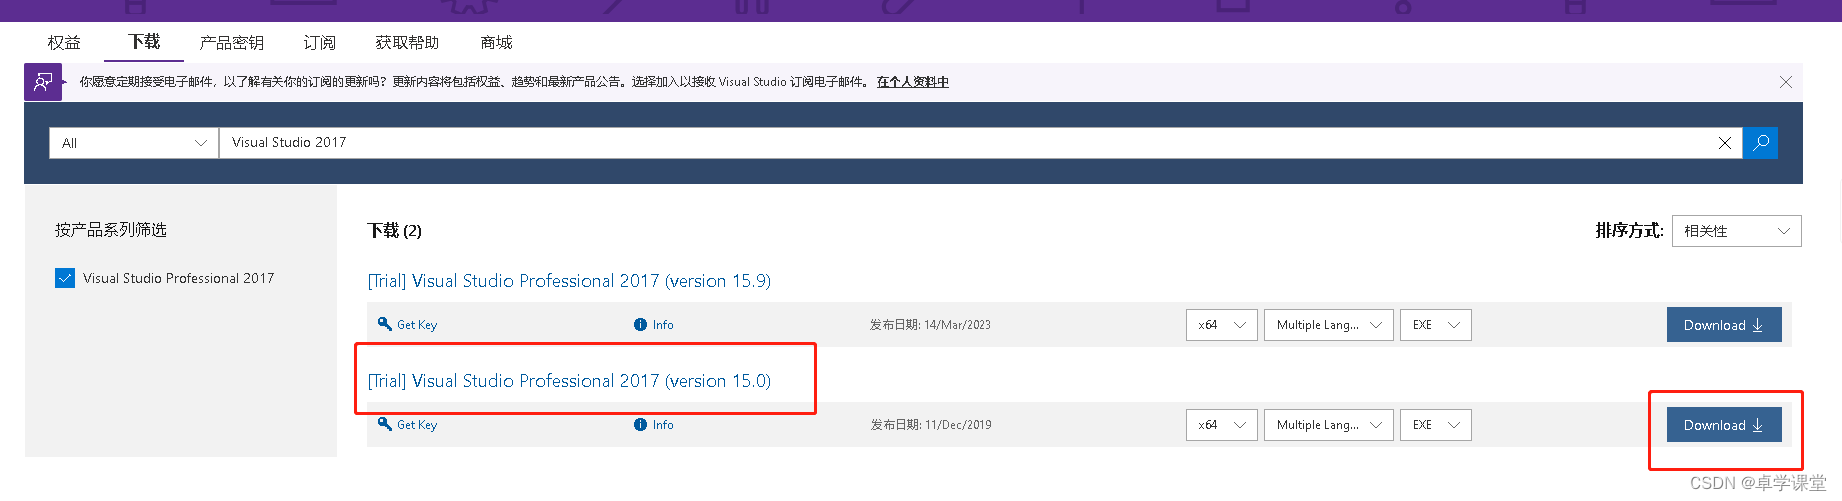Viewport: 1842px width, 501px height.
Task: Click the 按产品系列筛选 filter heading
Action: pos(111,230)
